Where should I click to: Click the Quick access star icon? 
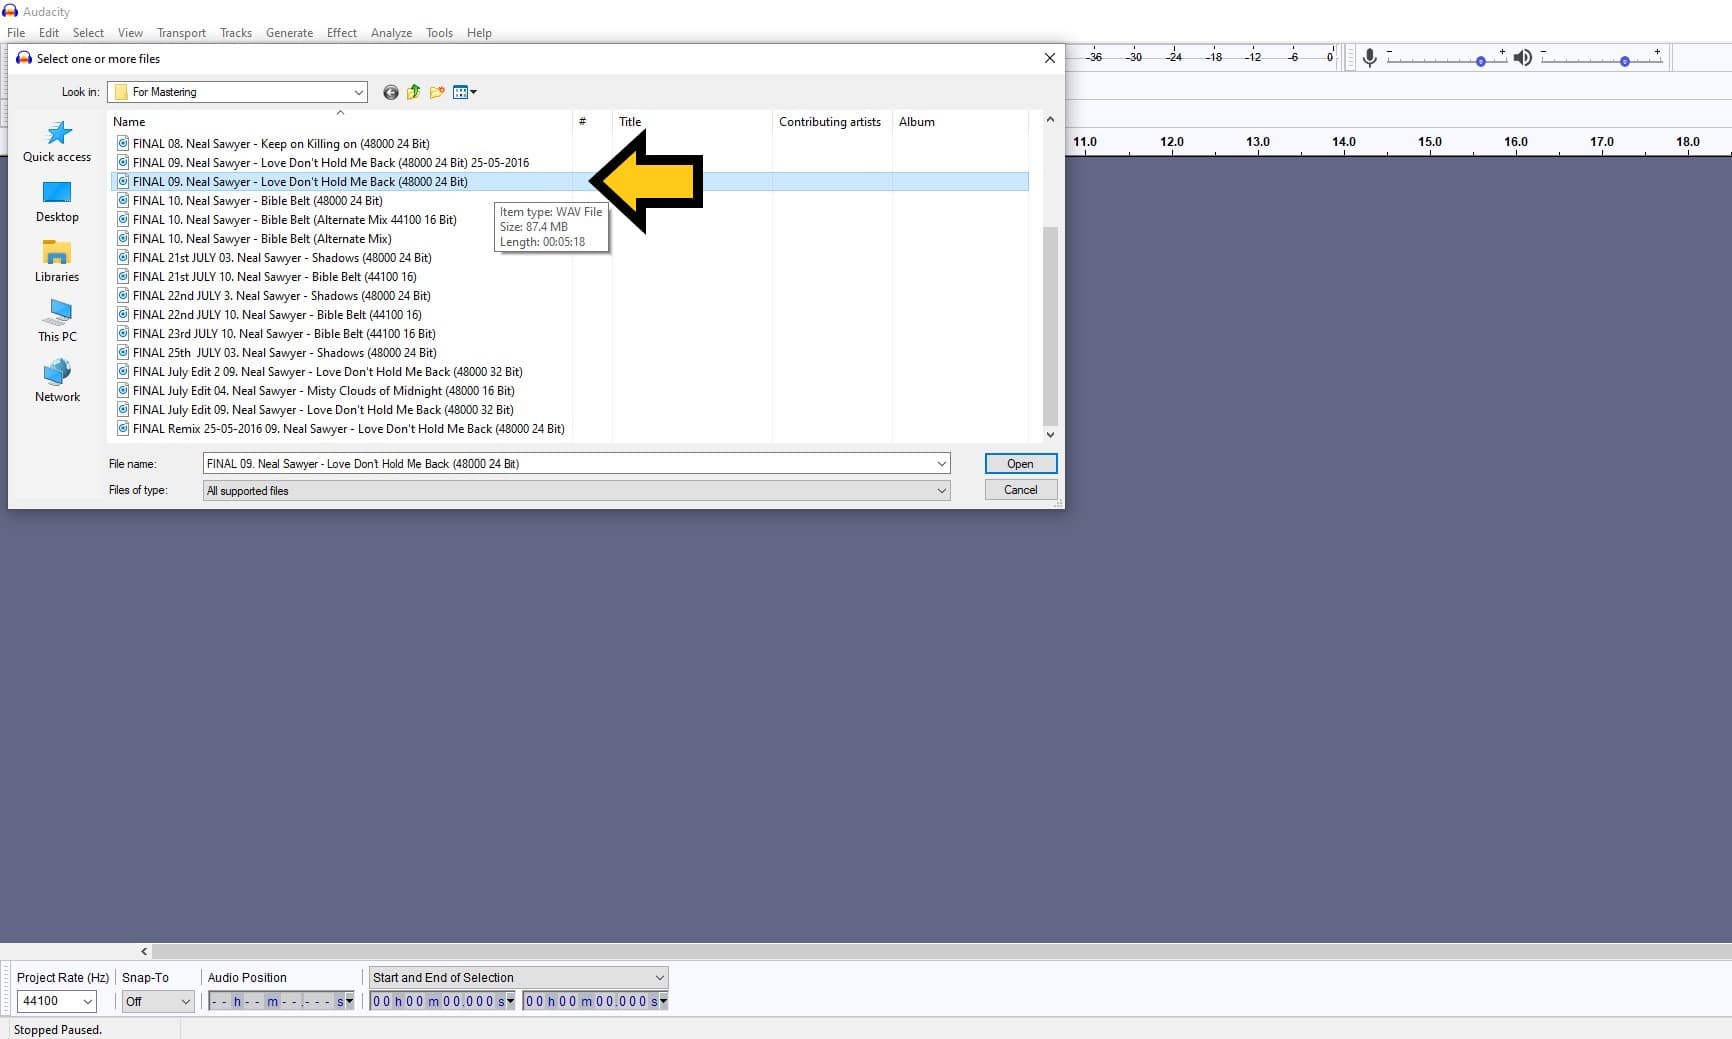click(57, 133)
